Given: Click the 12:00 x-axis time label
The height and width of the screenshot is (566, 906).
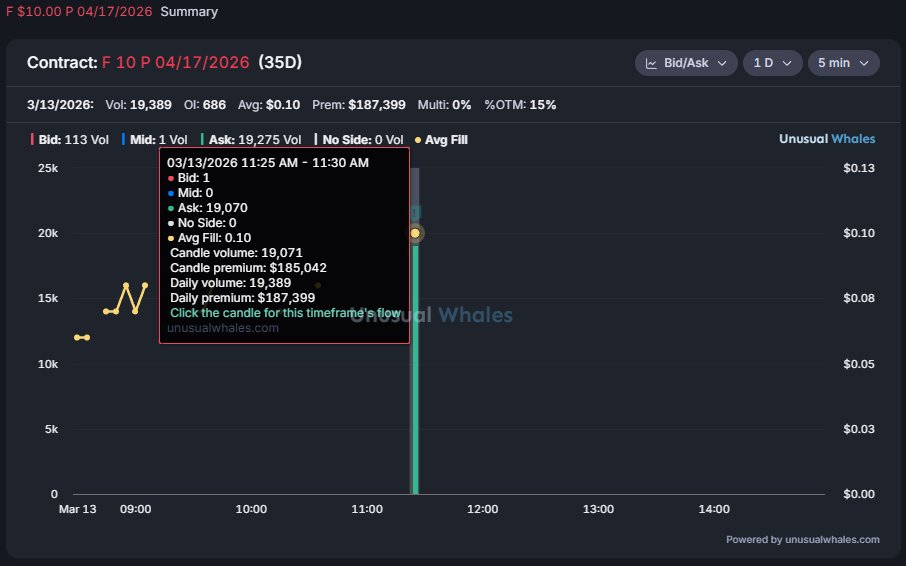Looking at the screenshot, I should [482, 509].
